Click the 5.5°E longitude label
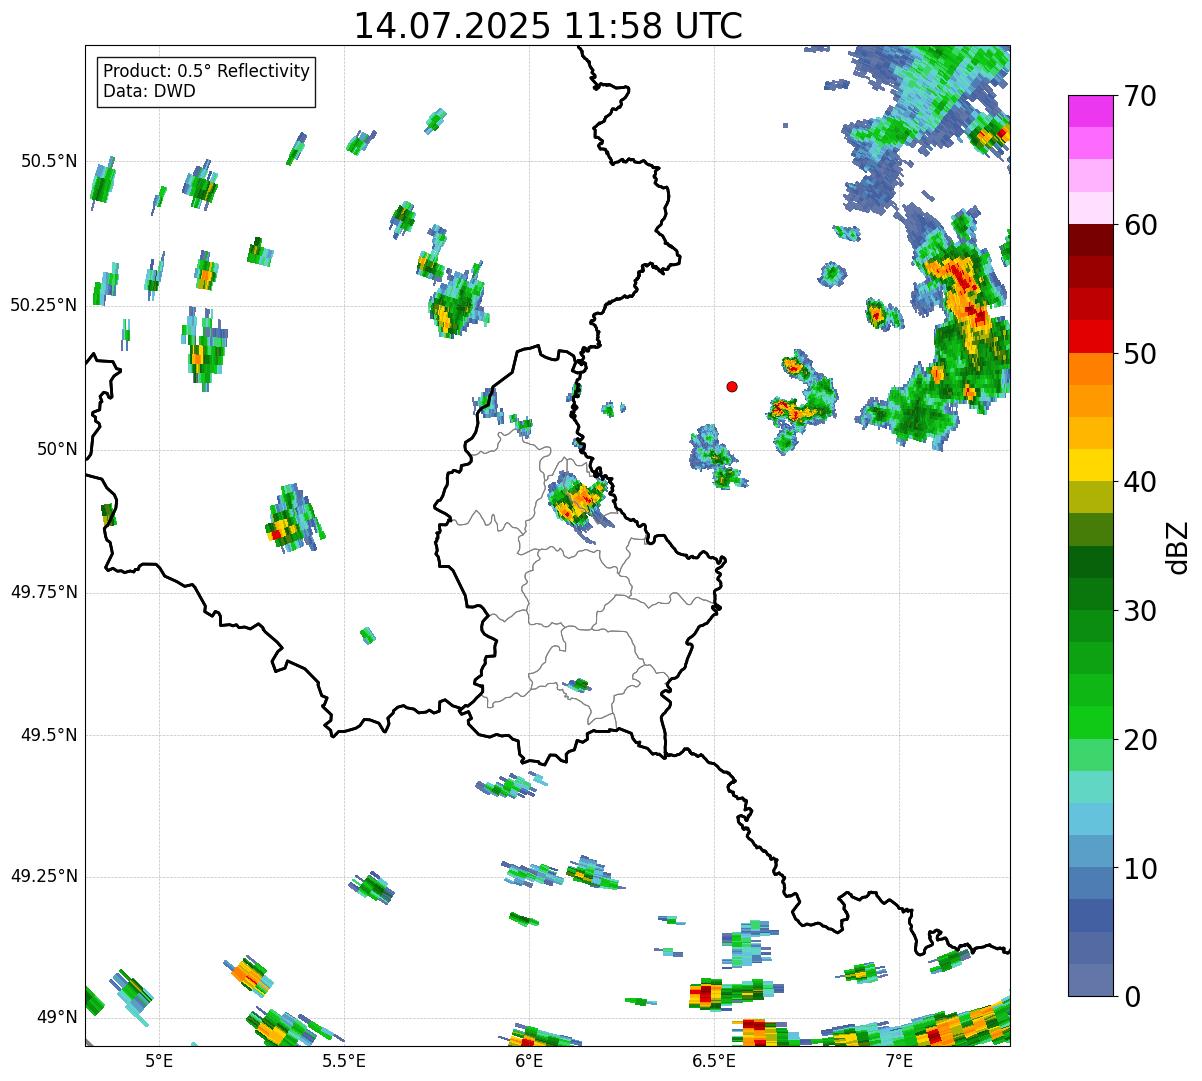 pos(344,1061)
